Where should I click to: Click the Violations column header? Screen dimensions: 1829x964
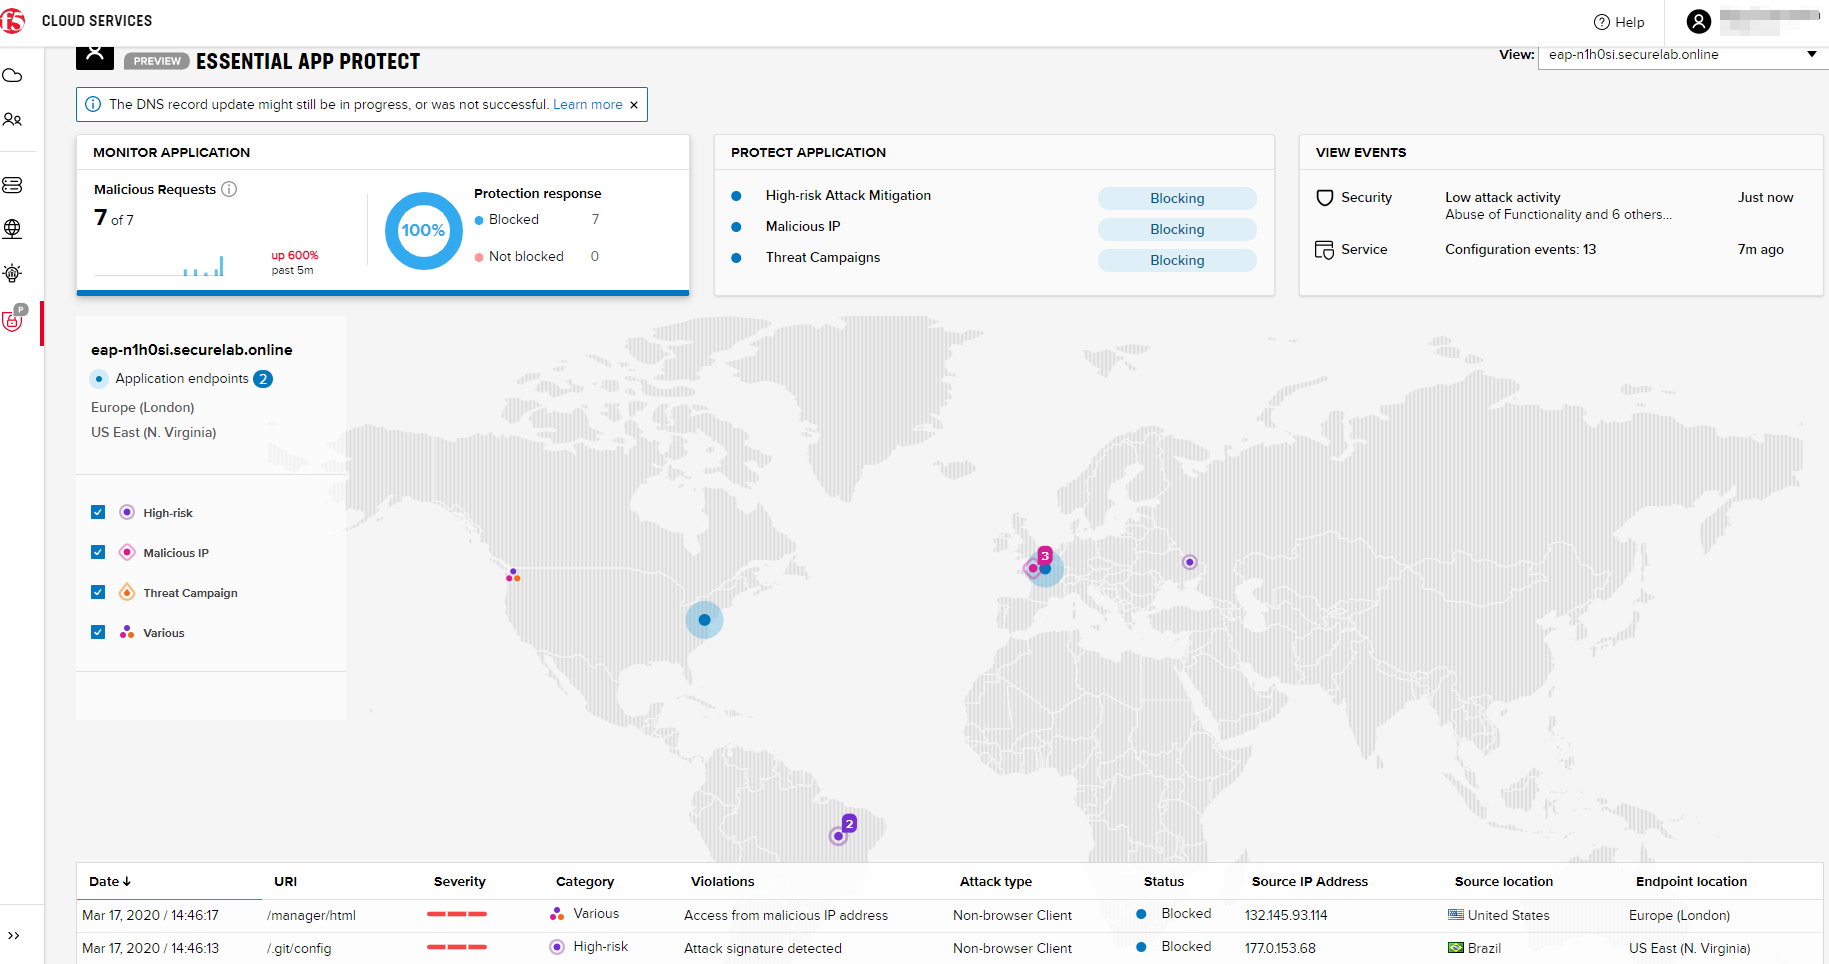[723, 881]
